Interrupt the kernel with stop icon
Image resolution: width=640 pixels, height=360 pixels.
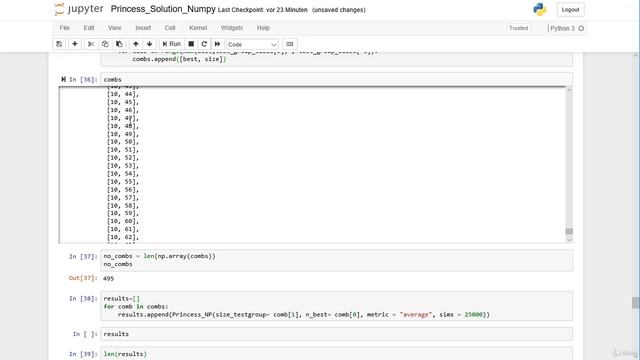click(191, 44)
